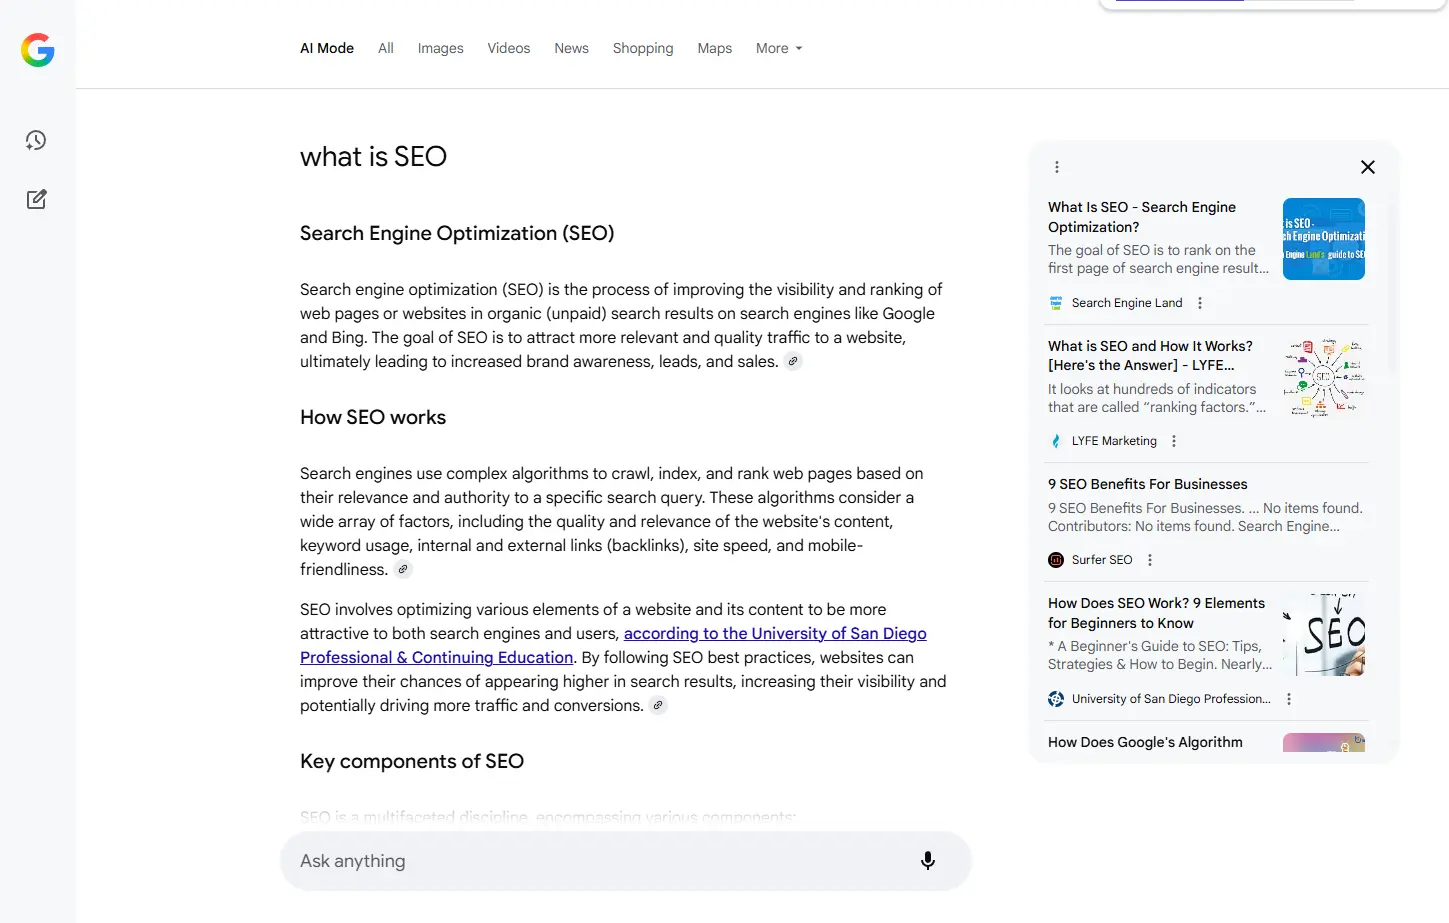The width and height of the screenshot is (1449, 923).
Task: Click the microphone voice search icon
Action: pyautogui.click(x=928, y=861)
